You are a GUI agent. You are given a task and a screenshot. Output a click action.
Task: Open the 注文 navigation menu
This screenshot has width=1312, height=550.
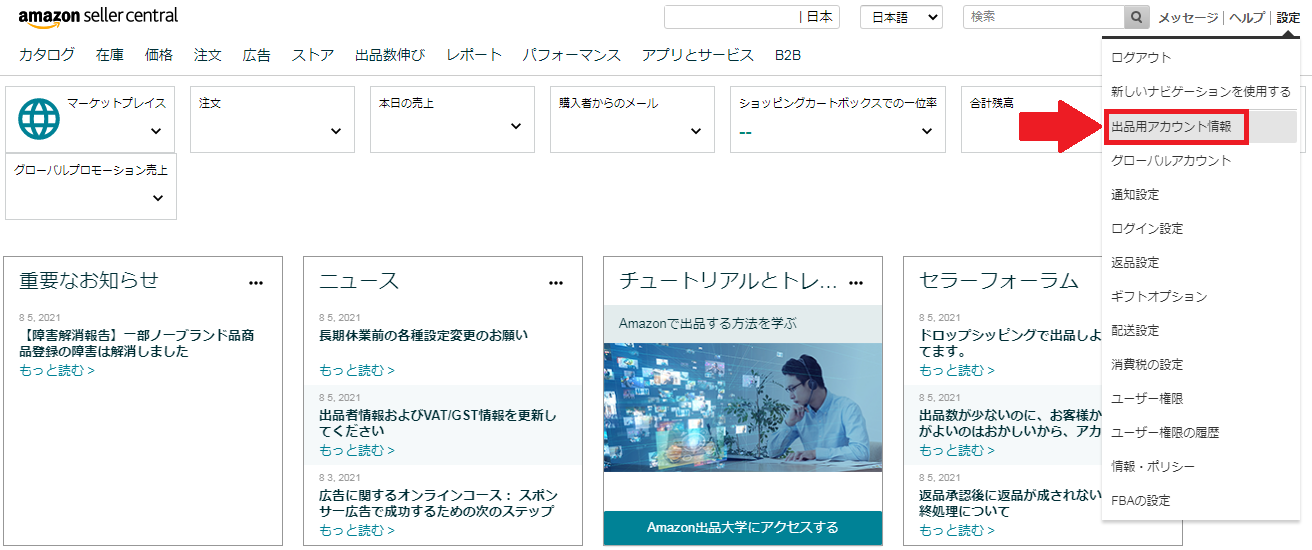208,55
